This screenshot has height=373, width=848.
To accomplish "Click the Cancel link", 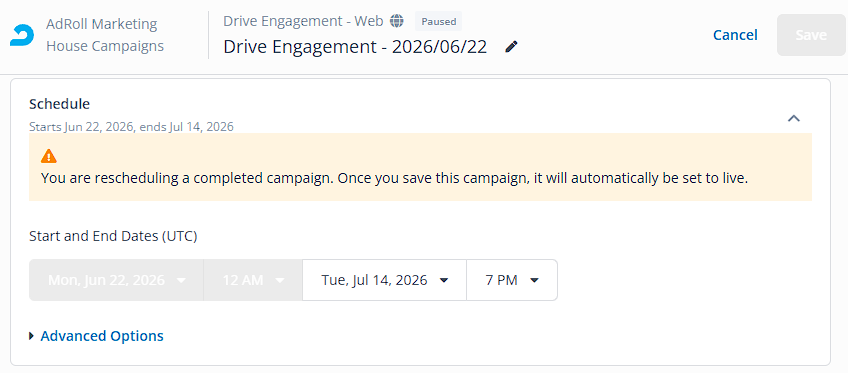I will click(x=735, y=35).
